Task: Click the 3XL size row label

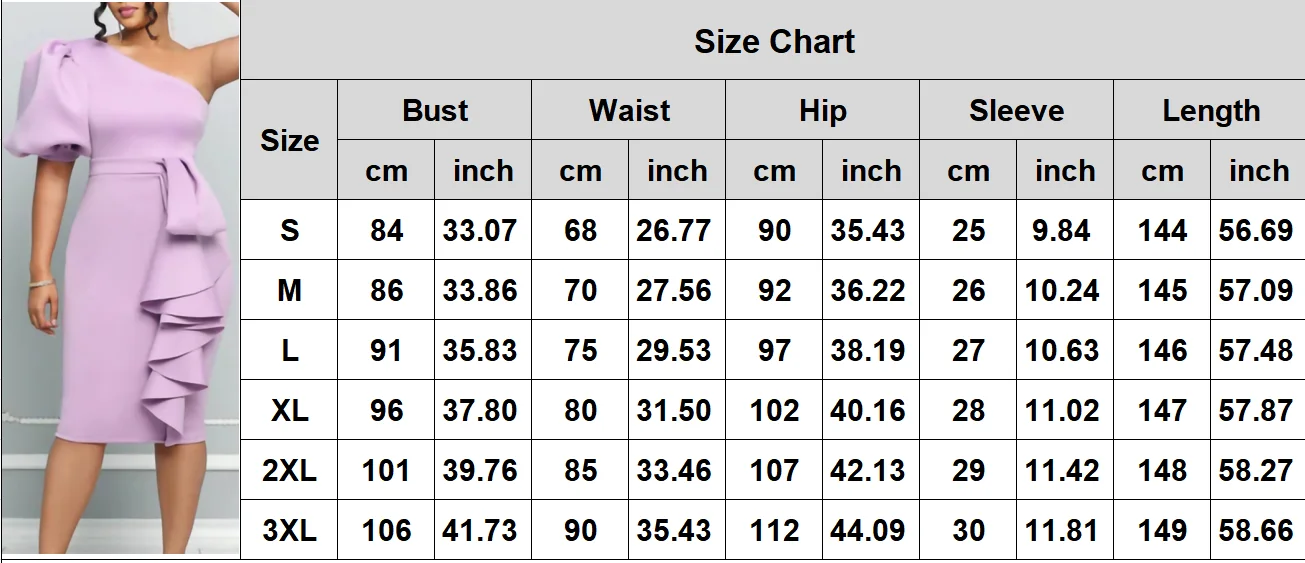Action: click(289, 530)
